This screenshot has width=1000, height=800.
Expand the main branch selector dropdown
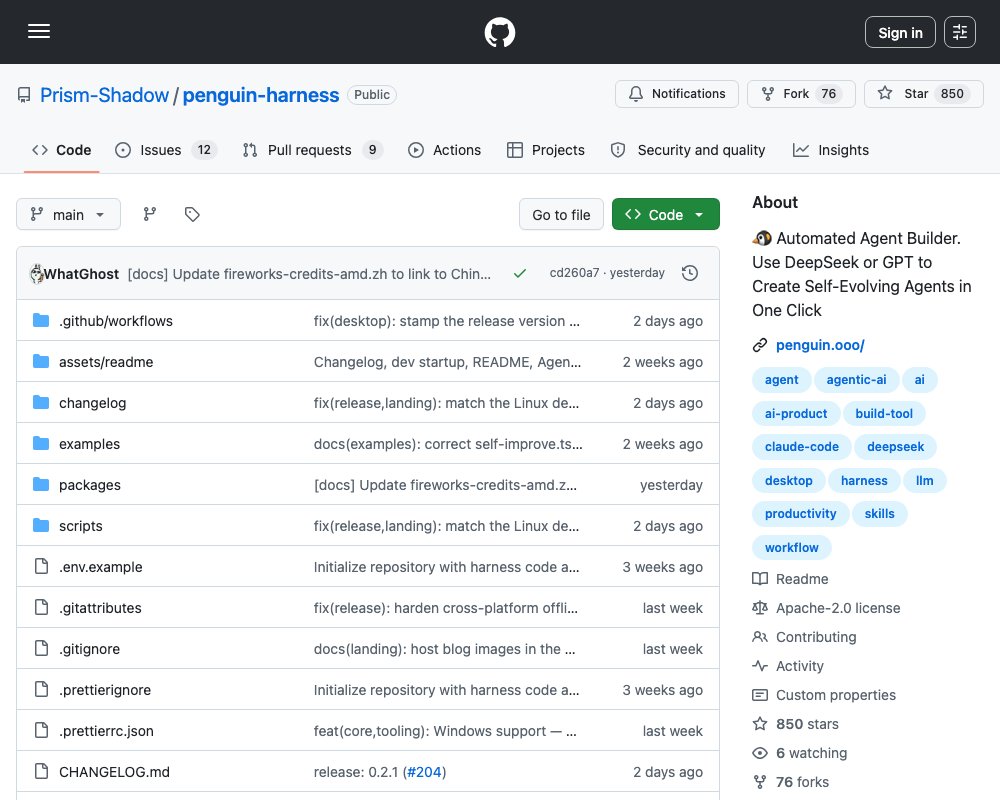coord(68,214)
